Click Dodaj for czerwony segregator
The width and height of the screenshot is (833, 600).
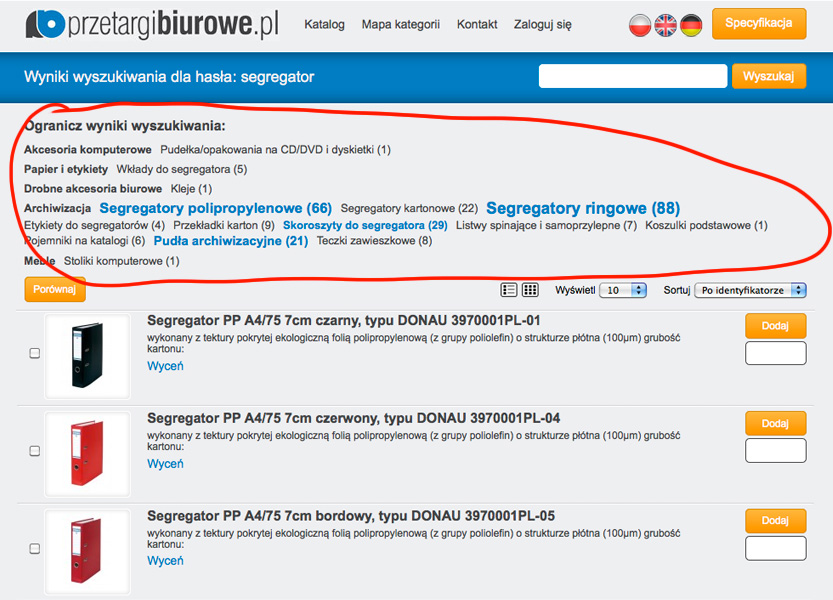[776, 424]
